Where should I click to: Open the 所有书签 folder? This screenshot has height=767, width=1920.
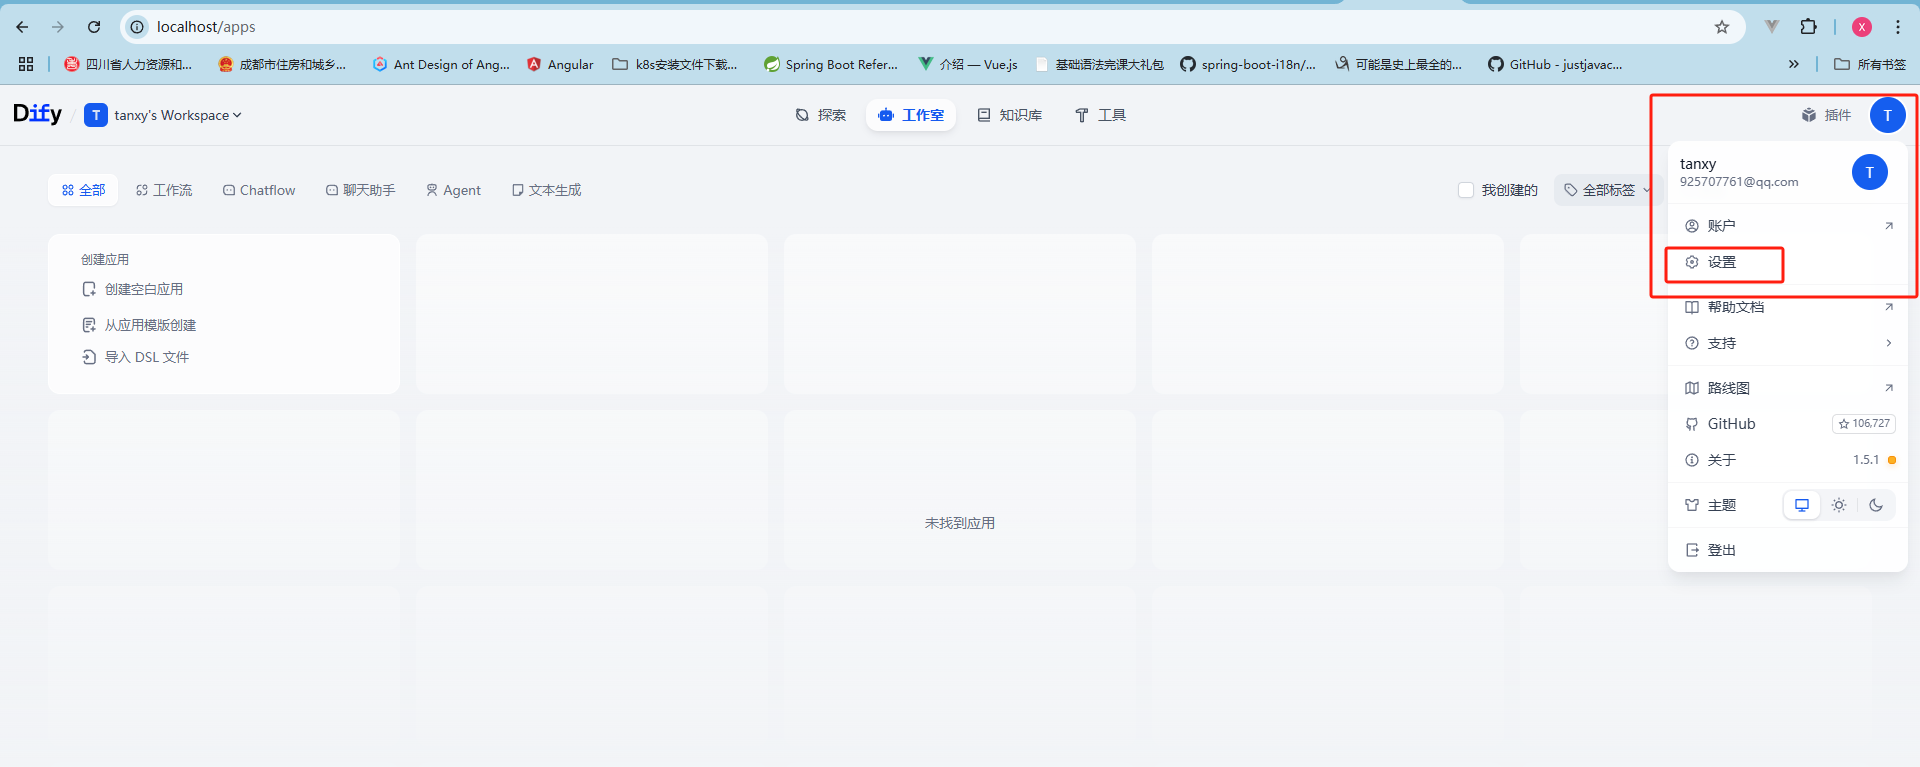[1870, 64]
